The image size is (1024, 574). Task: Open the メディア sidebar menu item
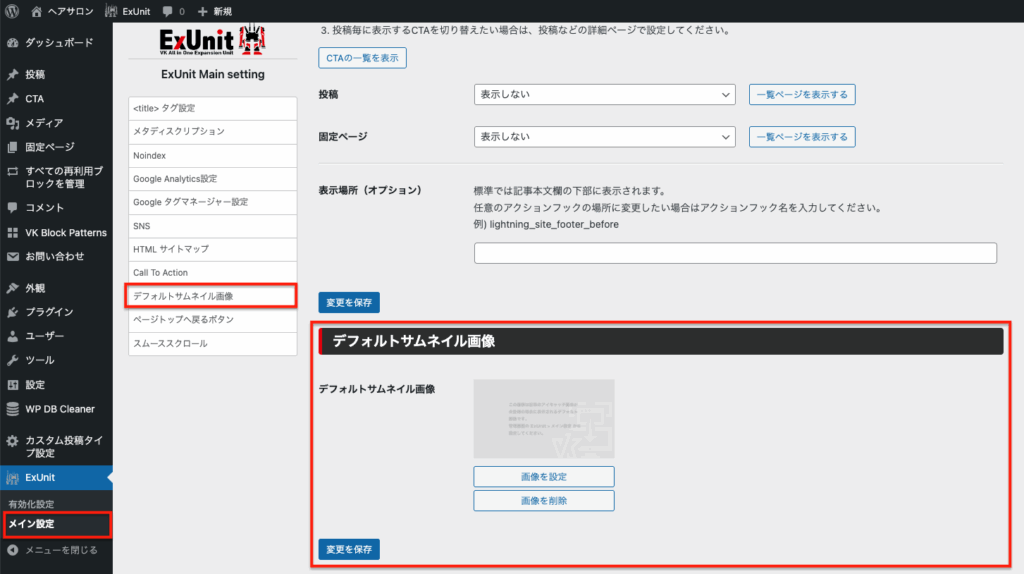pyautogui.click(x=43, y=123)
